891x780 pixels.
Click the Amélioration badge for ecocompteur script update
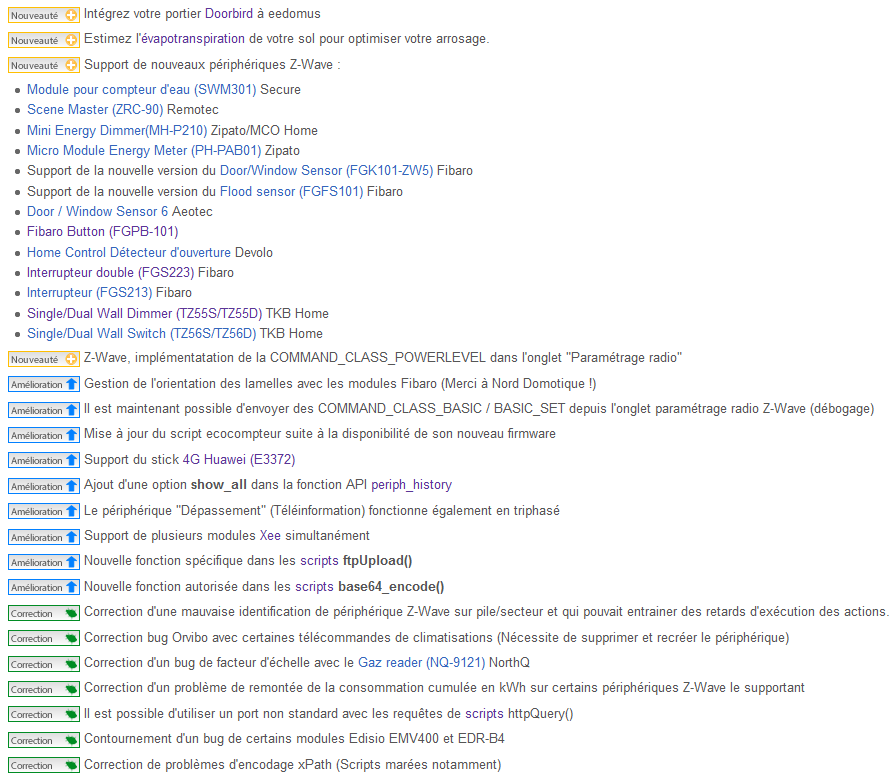coord(44,435)
